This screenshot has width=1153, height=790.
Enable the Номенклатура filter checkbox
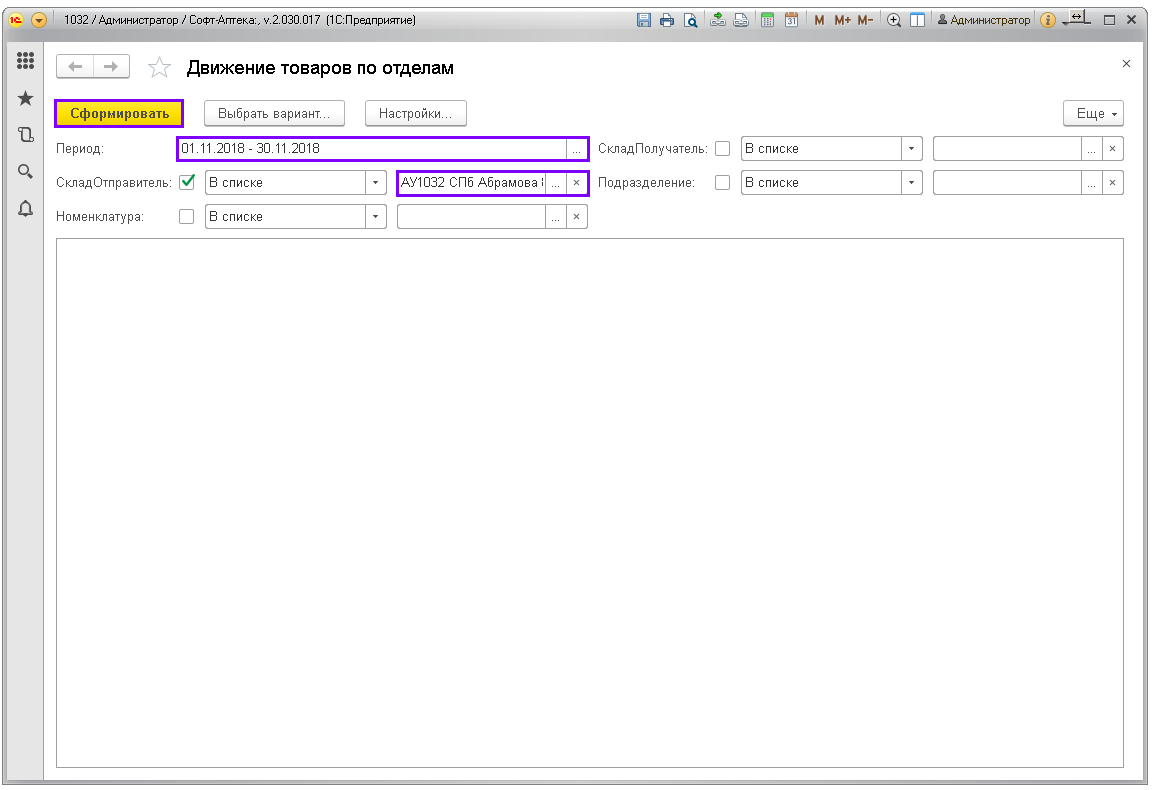pyautogui.click(x=186, y=216)
